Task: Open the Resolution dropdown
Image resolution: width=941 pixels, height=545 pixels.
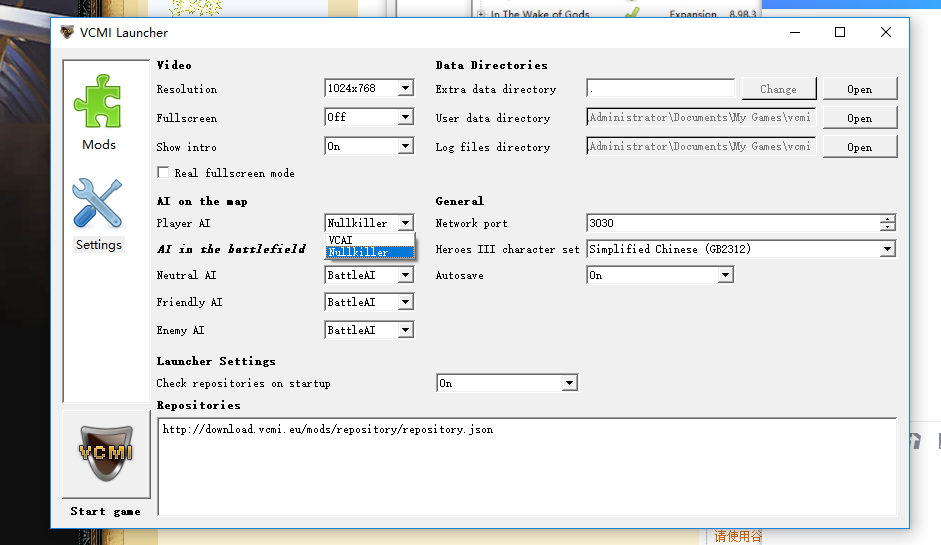Action: (x=368, y=88)
